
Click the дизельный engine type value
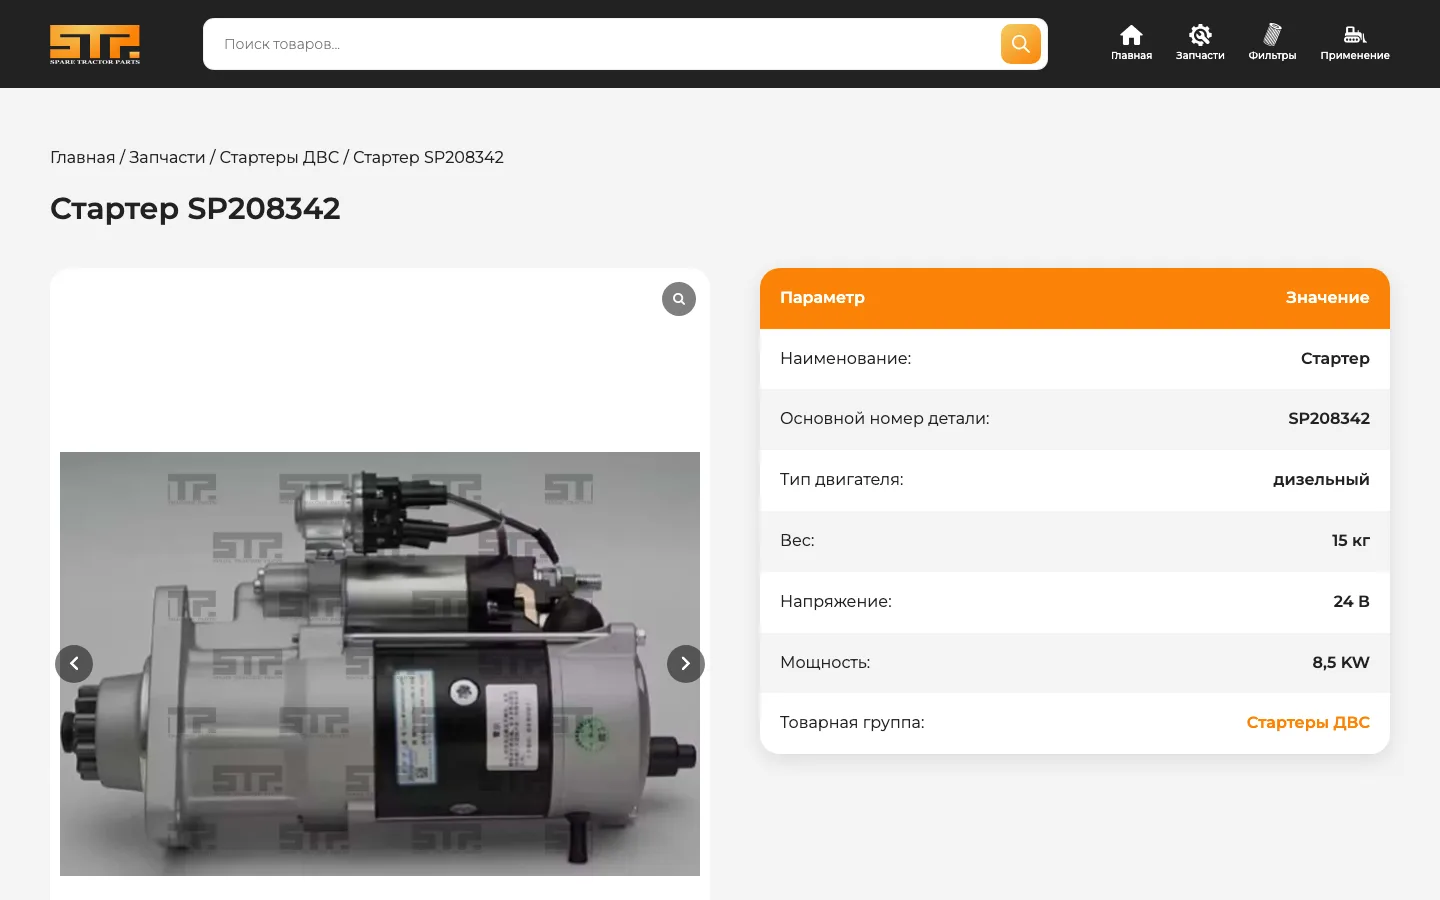point(1321,479)
